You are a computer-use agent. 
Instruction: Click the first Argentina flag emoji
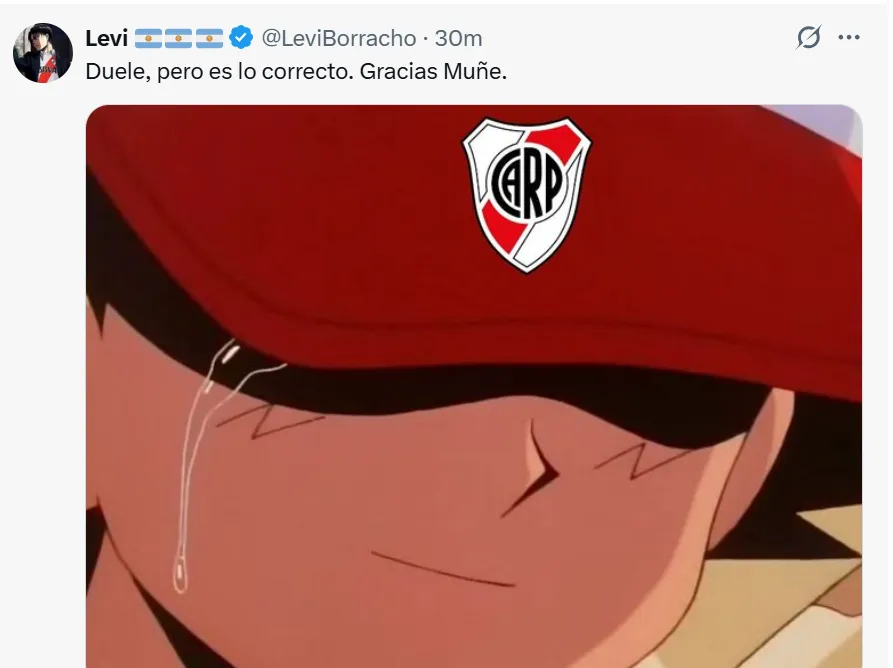(x=148, y=39)
